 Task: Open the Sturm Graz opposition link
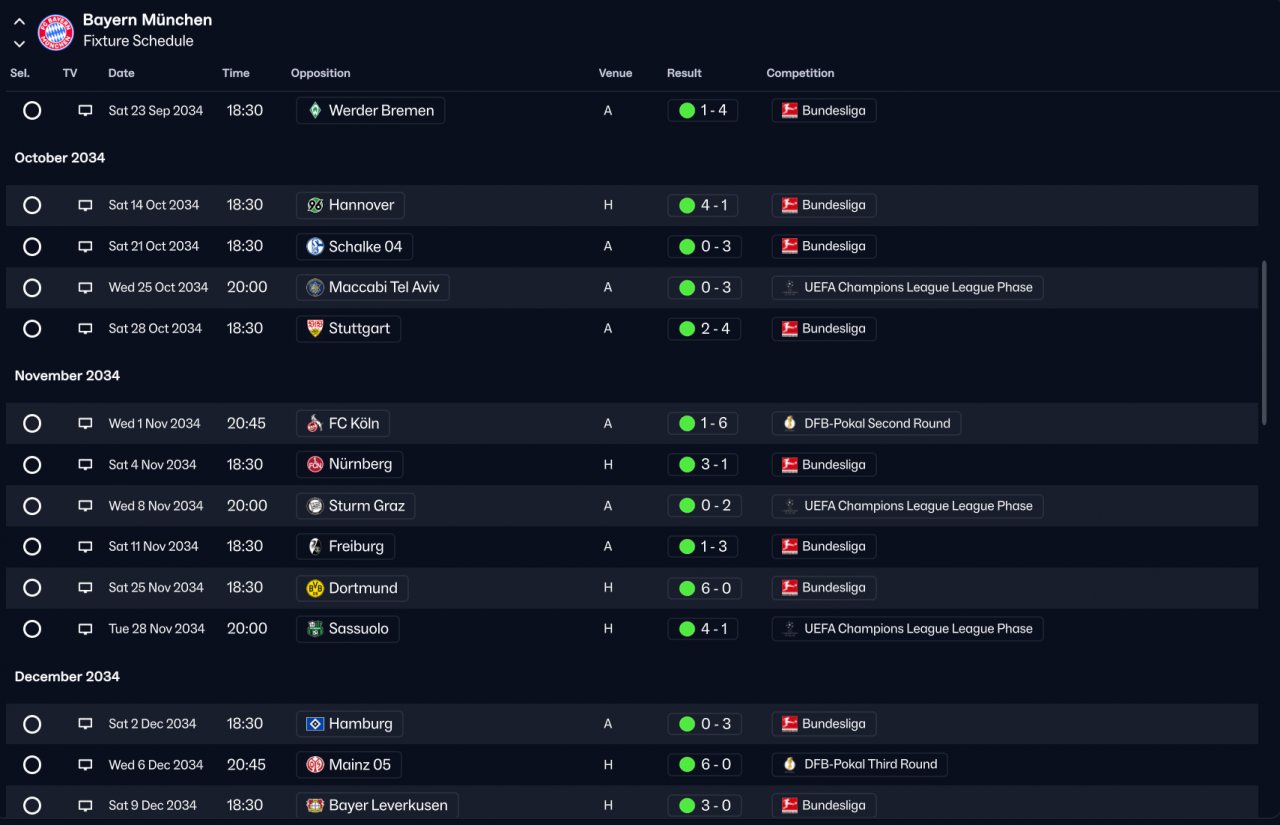(x=355, y=506)
